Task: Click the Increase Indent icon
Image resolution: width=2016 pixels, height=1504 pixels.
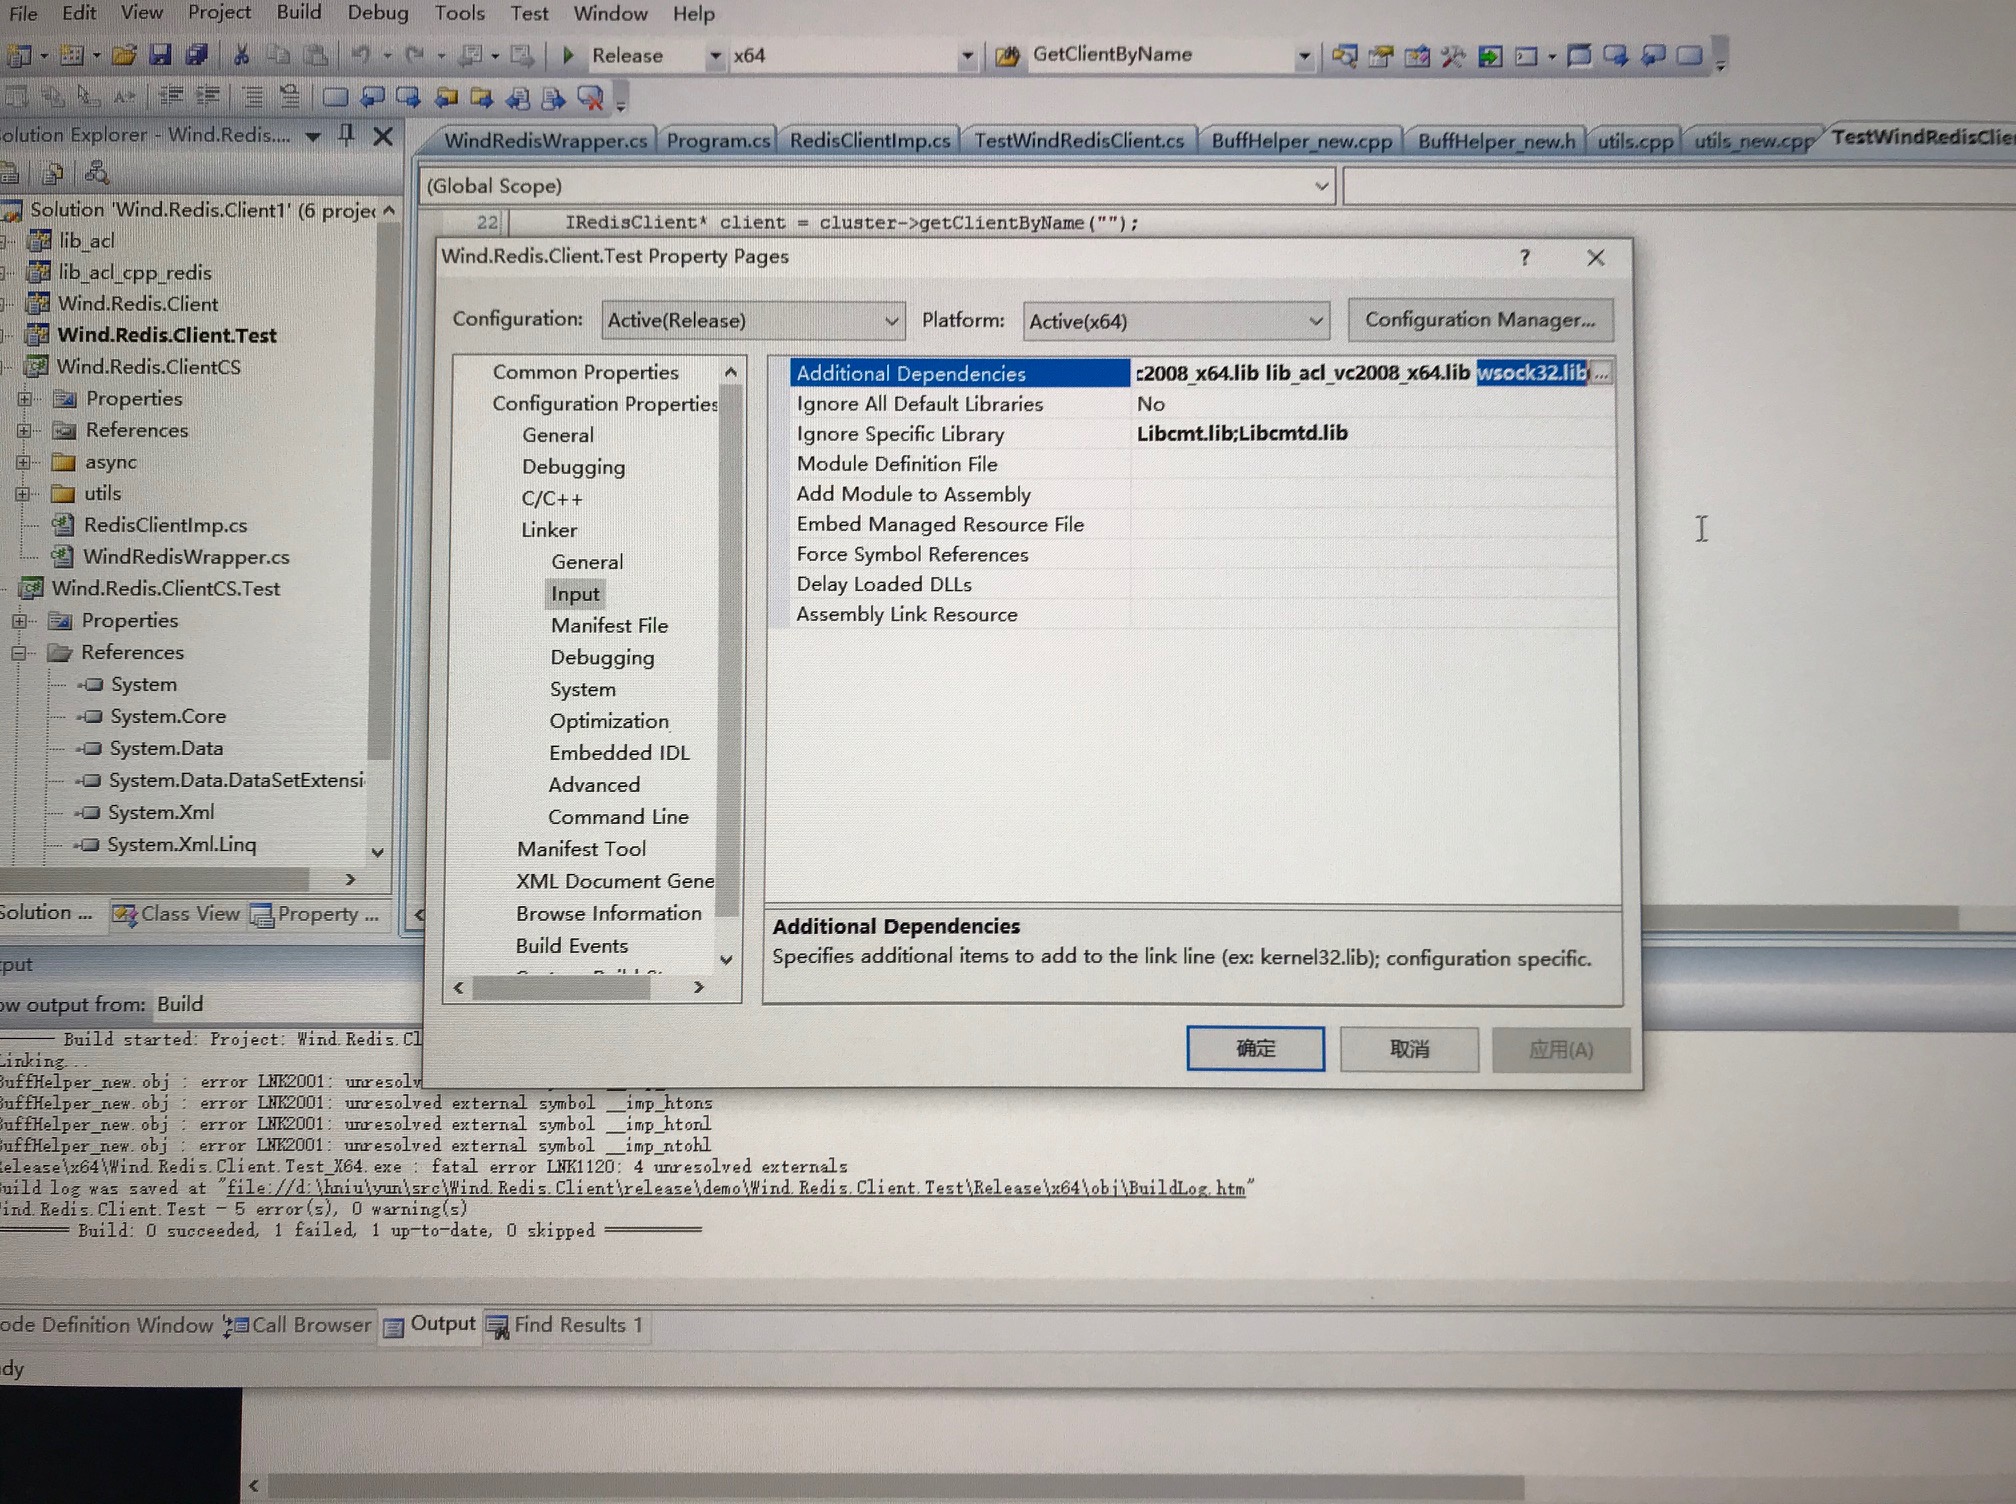Action: click(208, 96)
